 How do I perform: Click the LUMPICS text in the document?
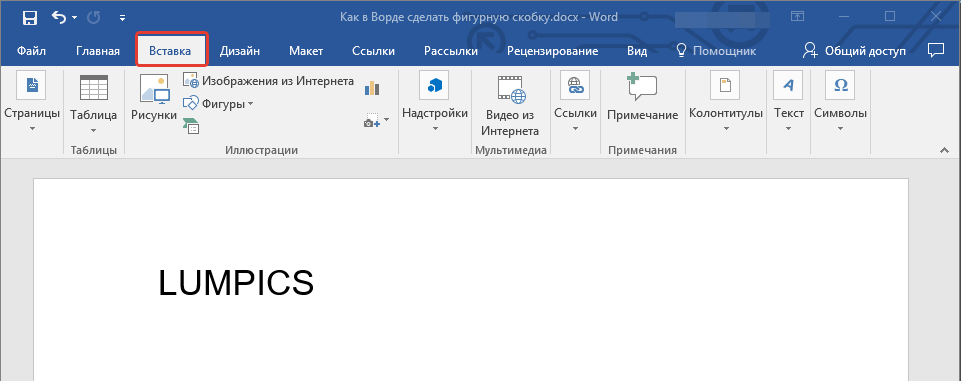coord(236,283)
